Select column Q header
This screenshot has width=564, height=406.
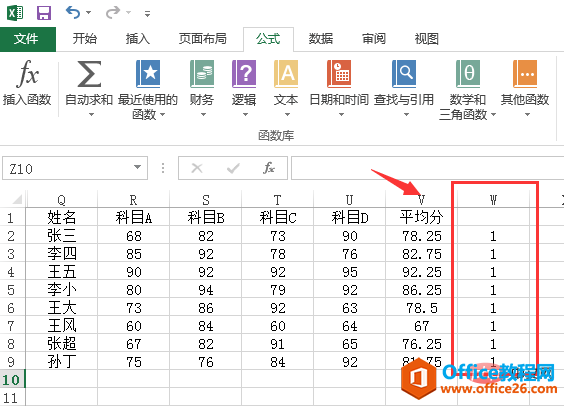(62, 200)
